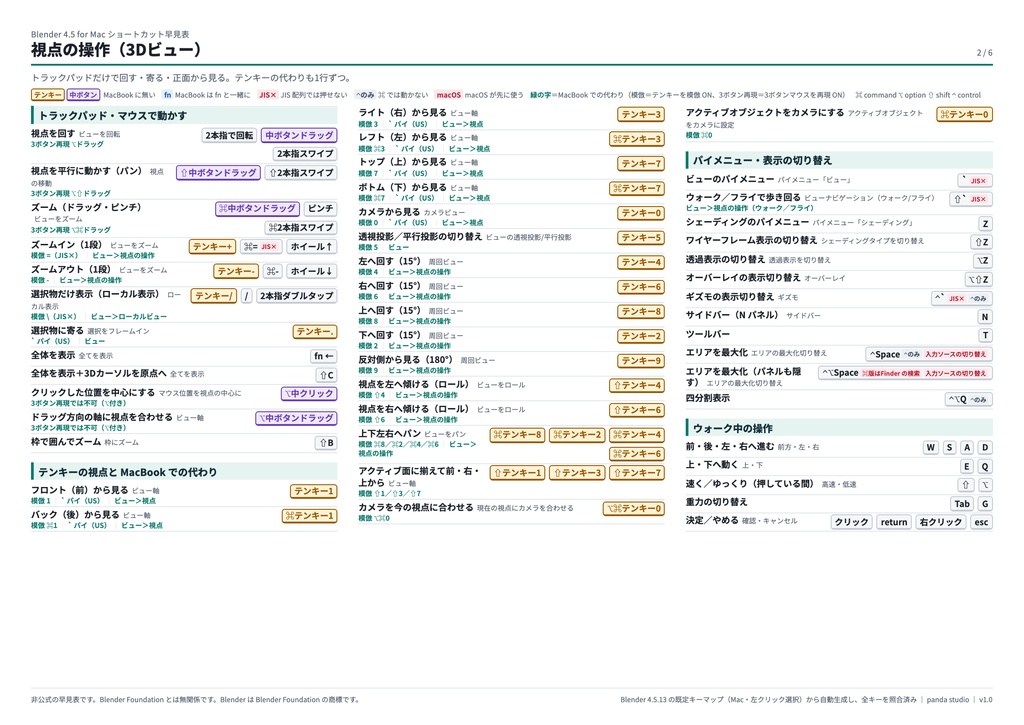Click the ⇧B keycap for 枠で囲んでズーム

[327, 443]
